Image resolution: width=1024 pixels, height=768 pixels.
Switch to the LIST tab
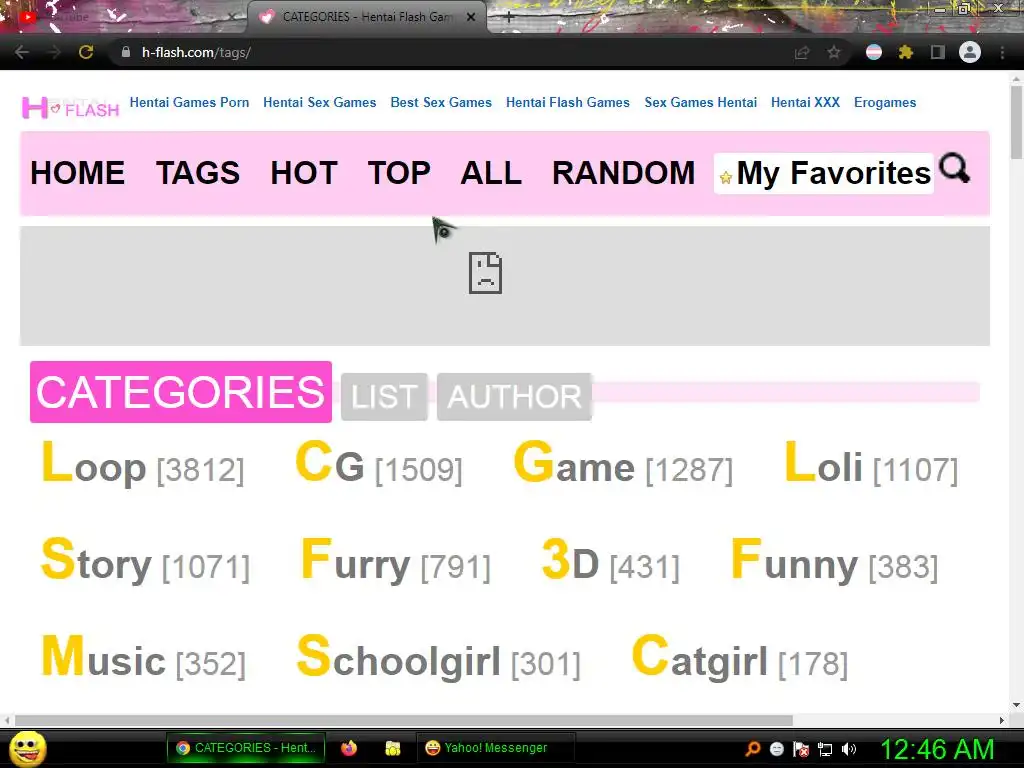384,396
